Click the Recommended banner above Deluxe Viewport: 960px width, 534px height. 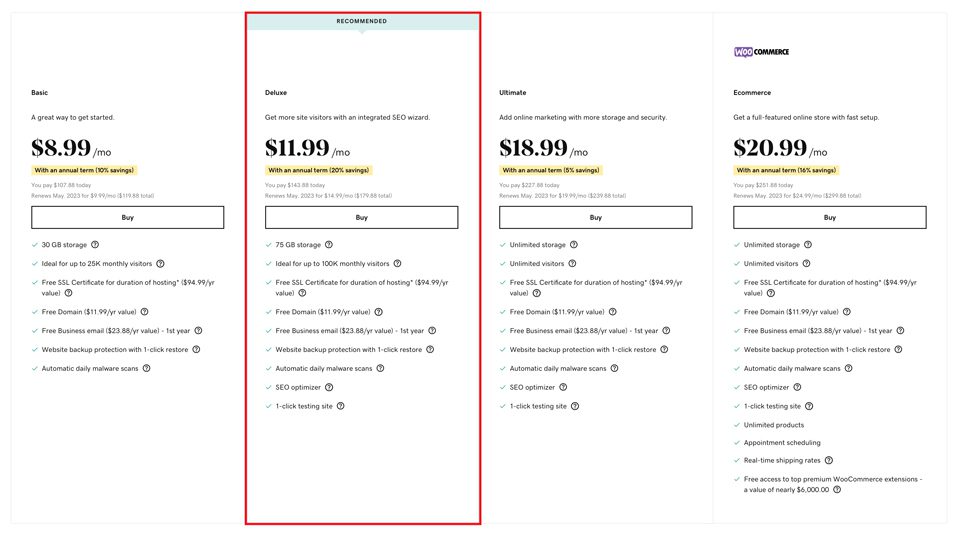tap(362, 21)
